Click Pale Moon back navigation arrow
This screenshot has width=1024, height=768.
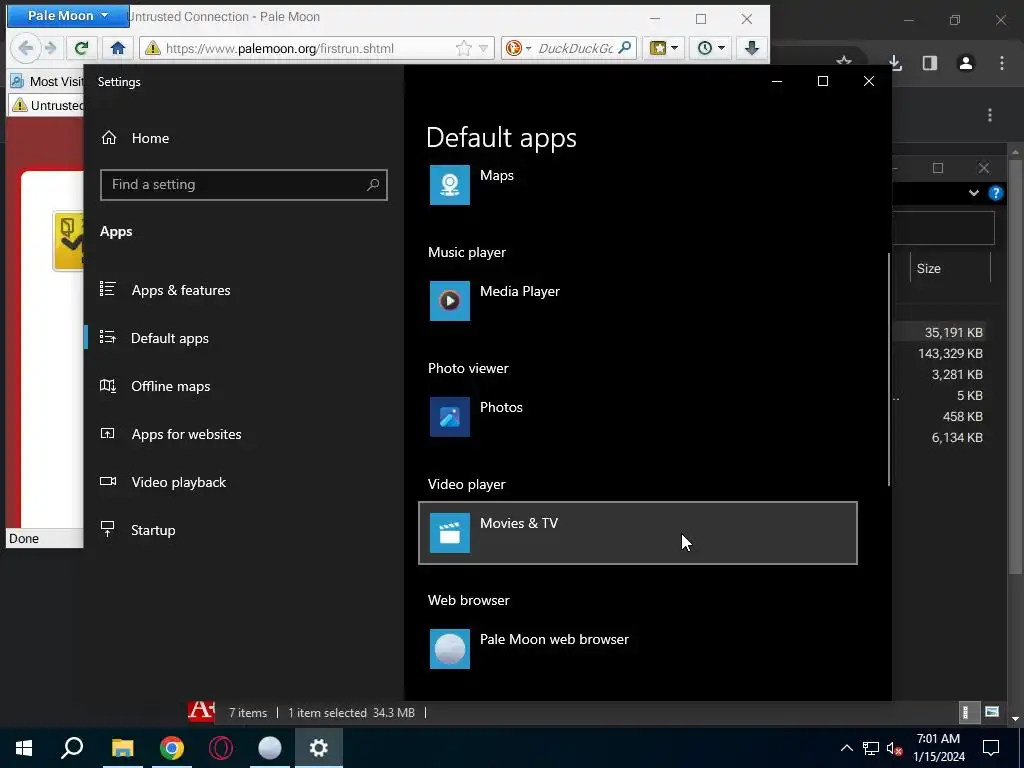click(x=26, y=48)
